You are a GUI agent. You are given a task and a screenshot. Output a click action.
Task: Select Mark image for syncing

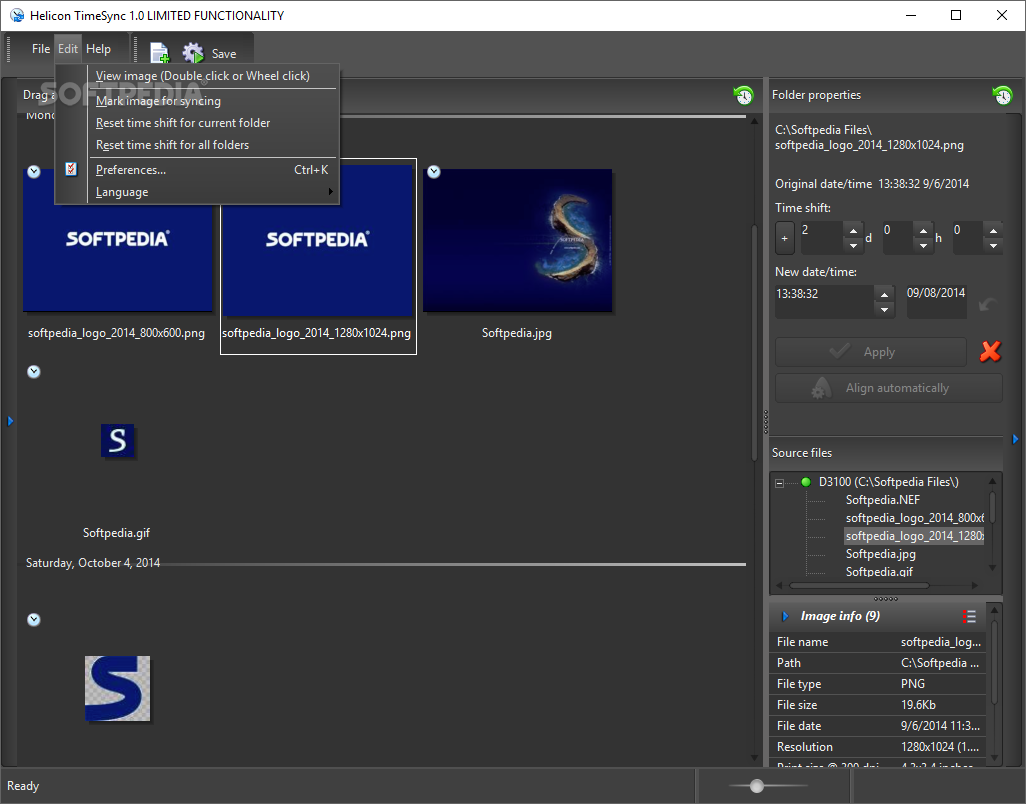tap(158, 101)
